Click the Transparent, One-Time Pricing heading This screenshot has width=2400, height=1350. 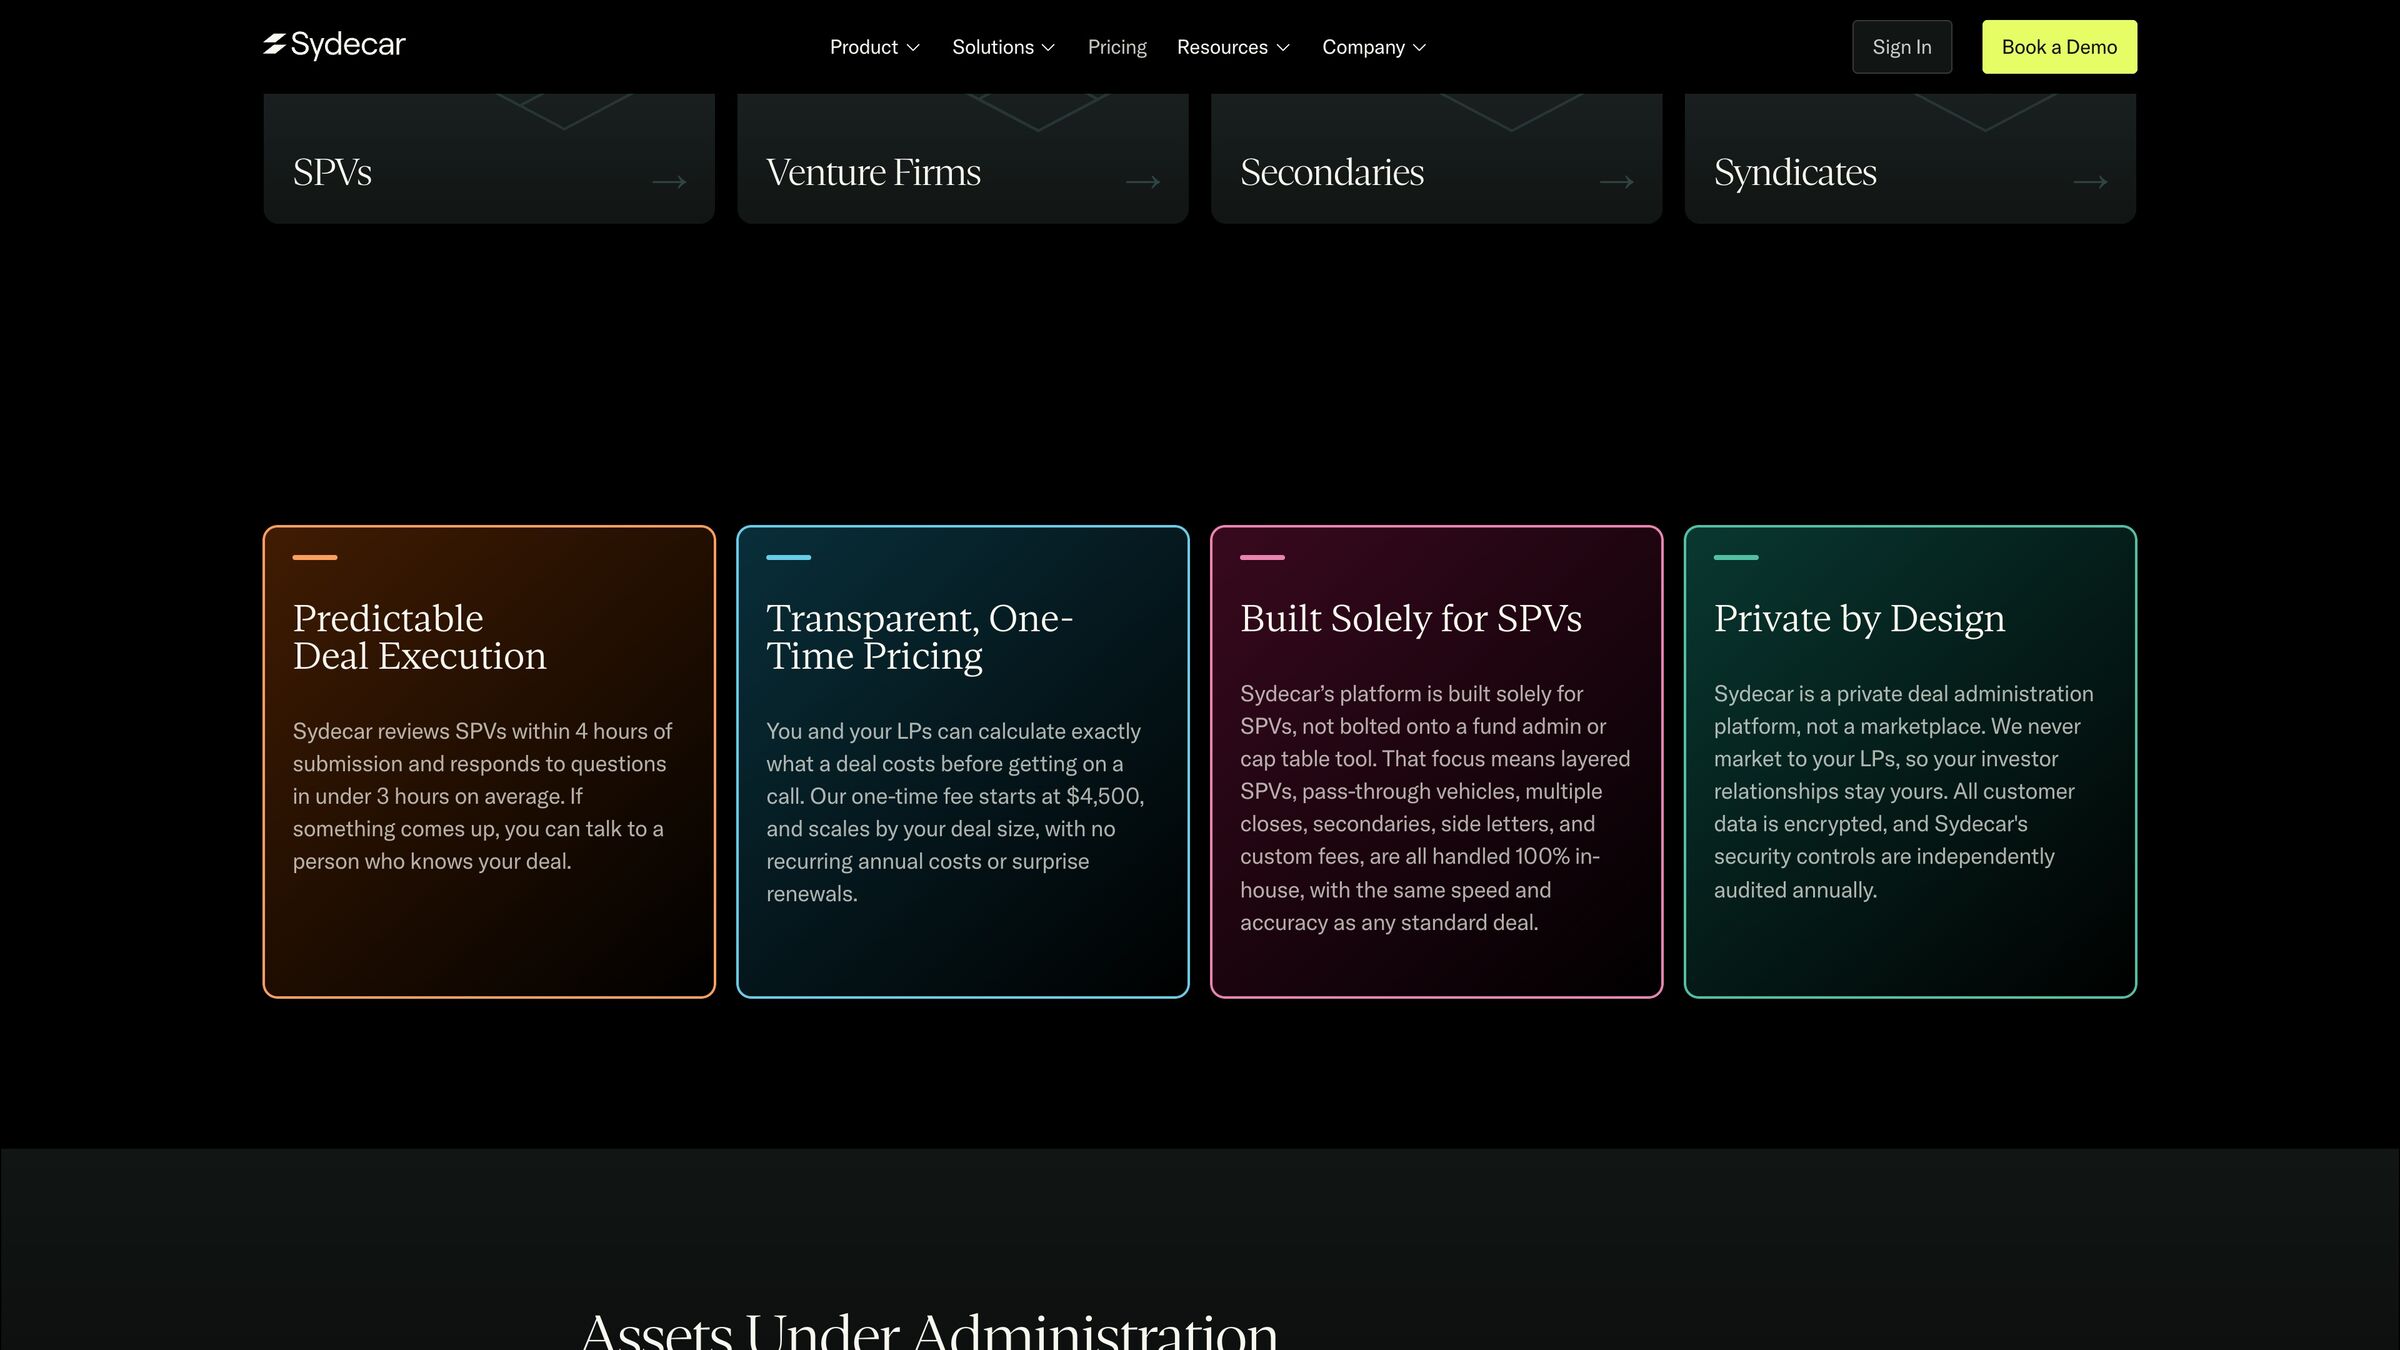tap(919, 637)
